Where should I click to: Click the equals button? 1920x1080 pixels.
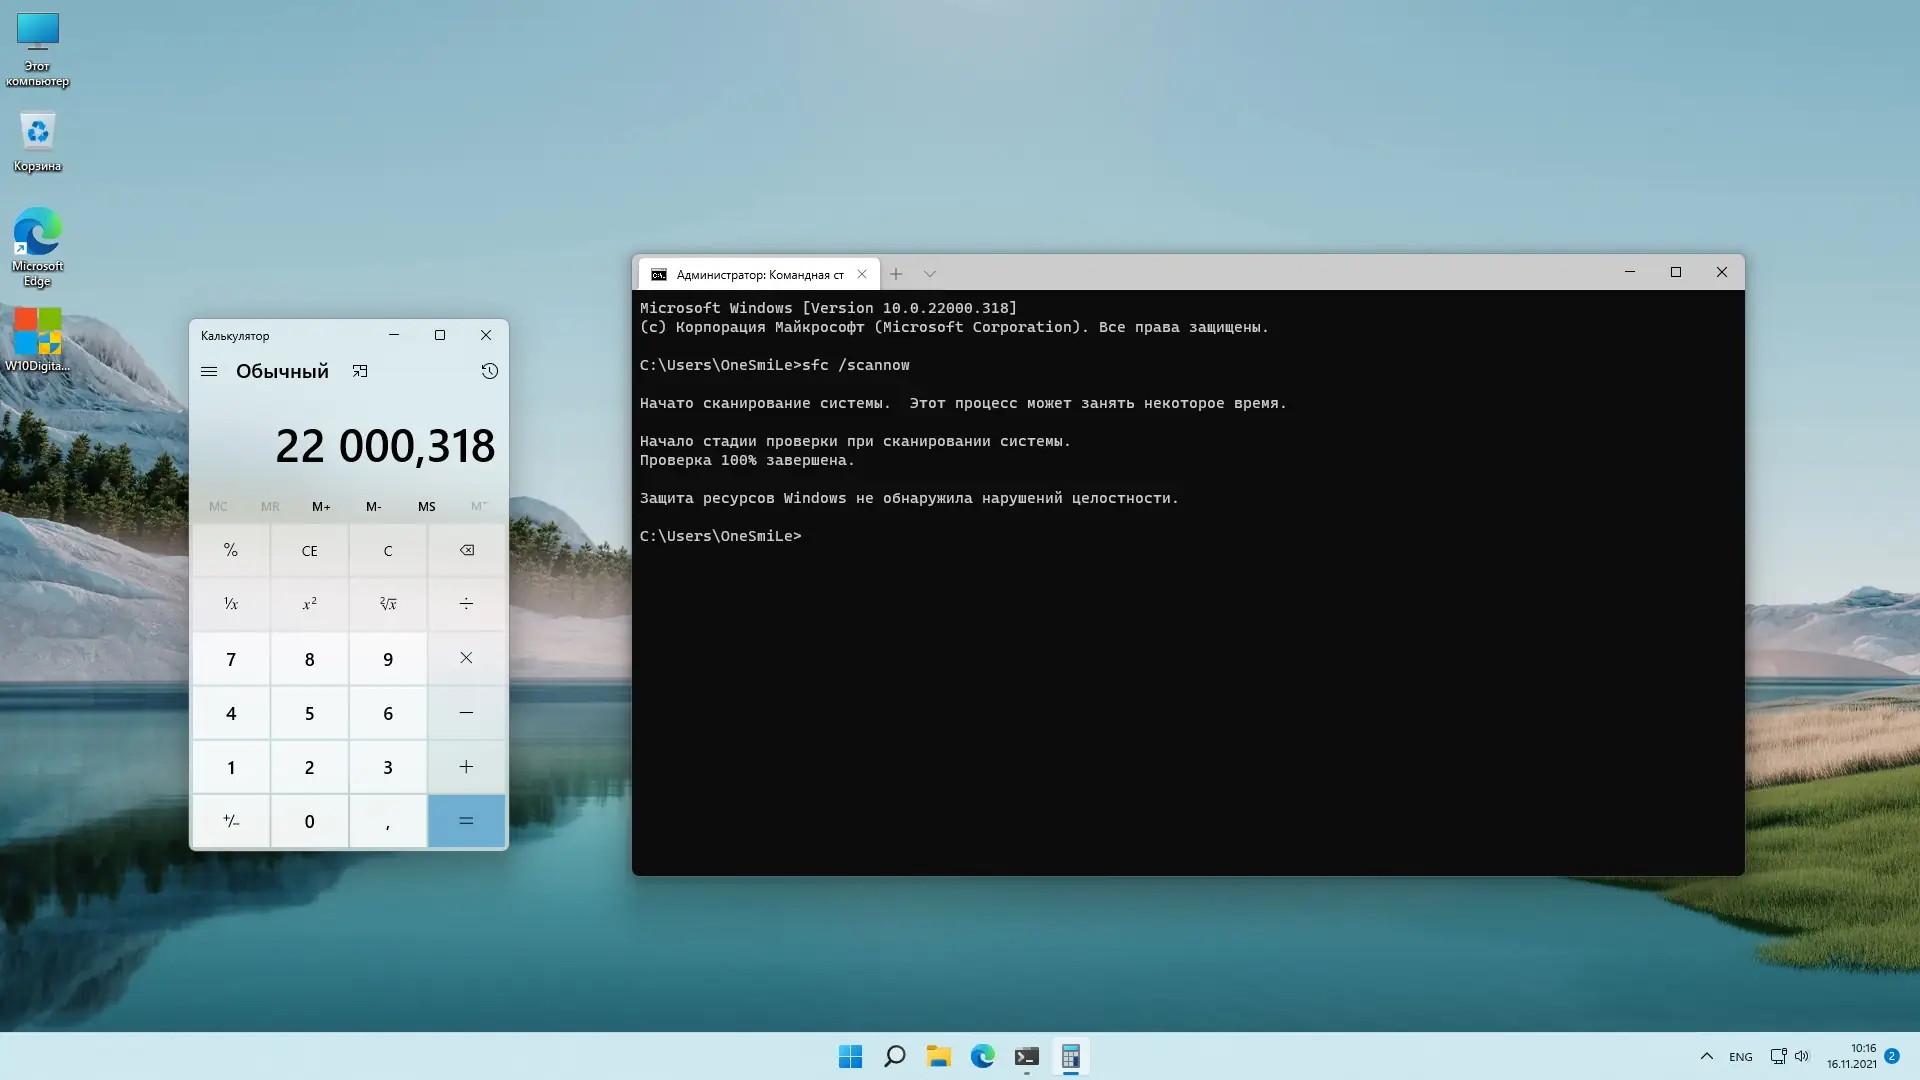click(466, 821)
